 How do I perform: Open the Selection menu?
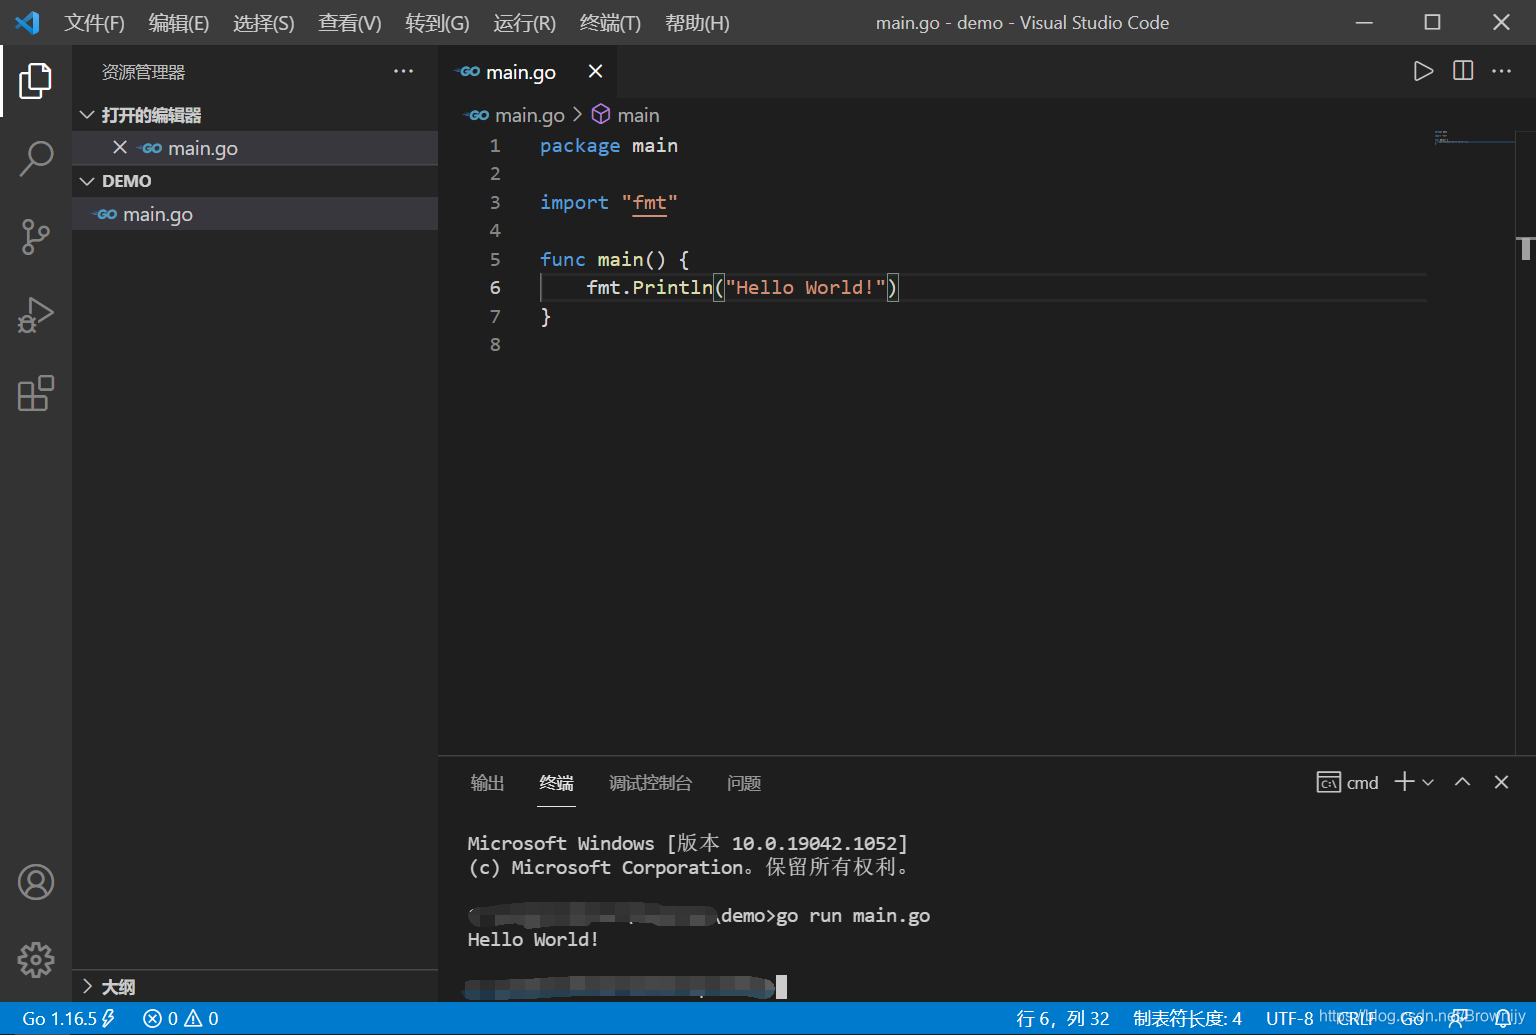(x=264, y=22)
